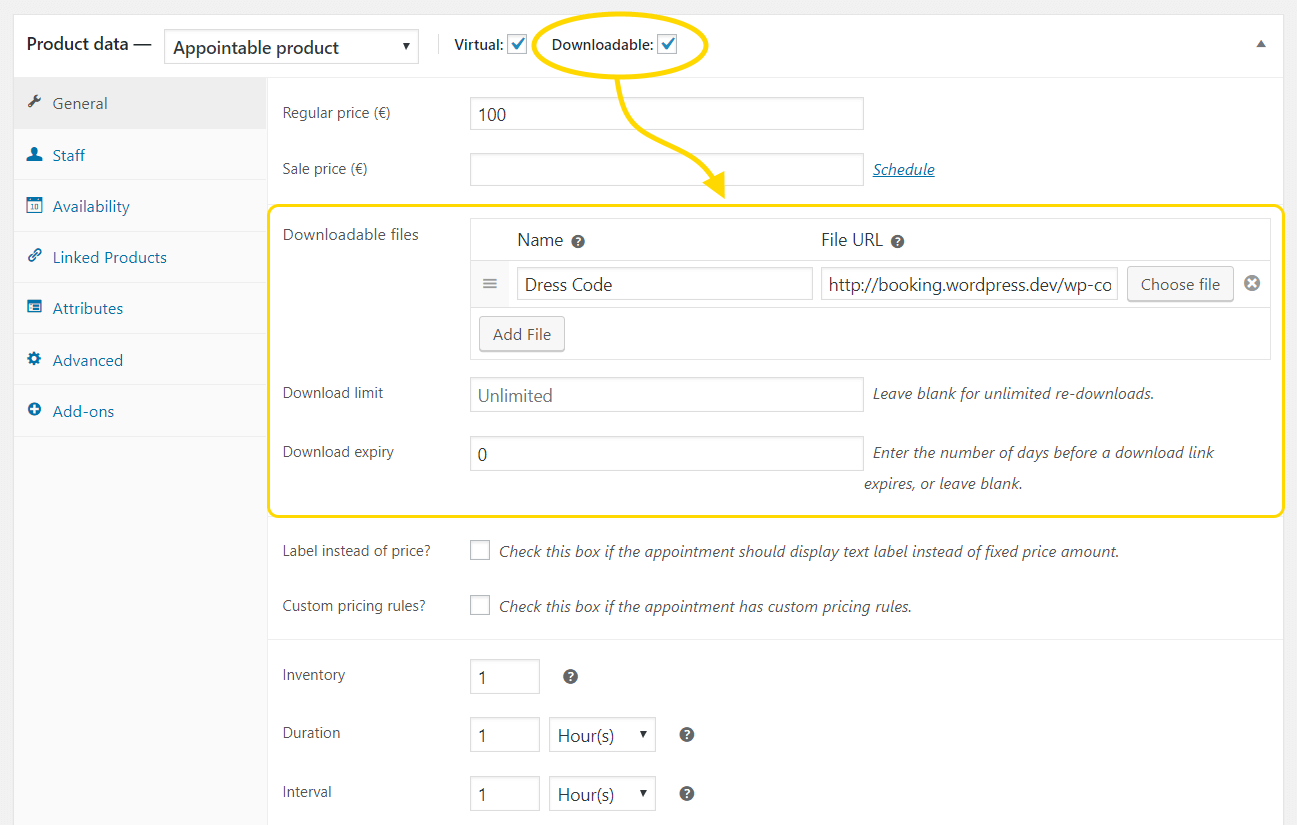Click the Download expiry field
The width and height of the screenshot is (1297, 825).
667,453
